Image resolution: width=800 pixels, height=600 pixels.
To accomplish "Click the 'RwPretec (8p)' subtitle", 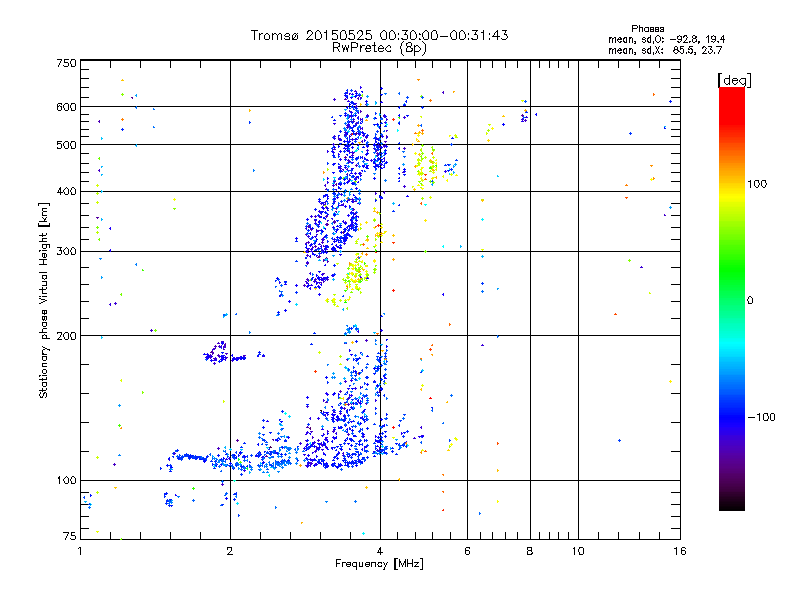I will coord(379,48).
